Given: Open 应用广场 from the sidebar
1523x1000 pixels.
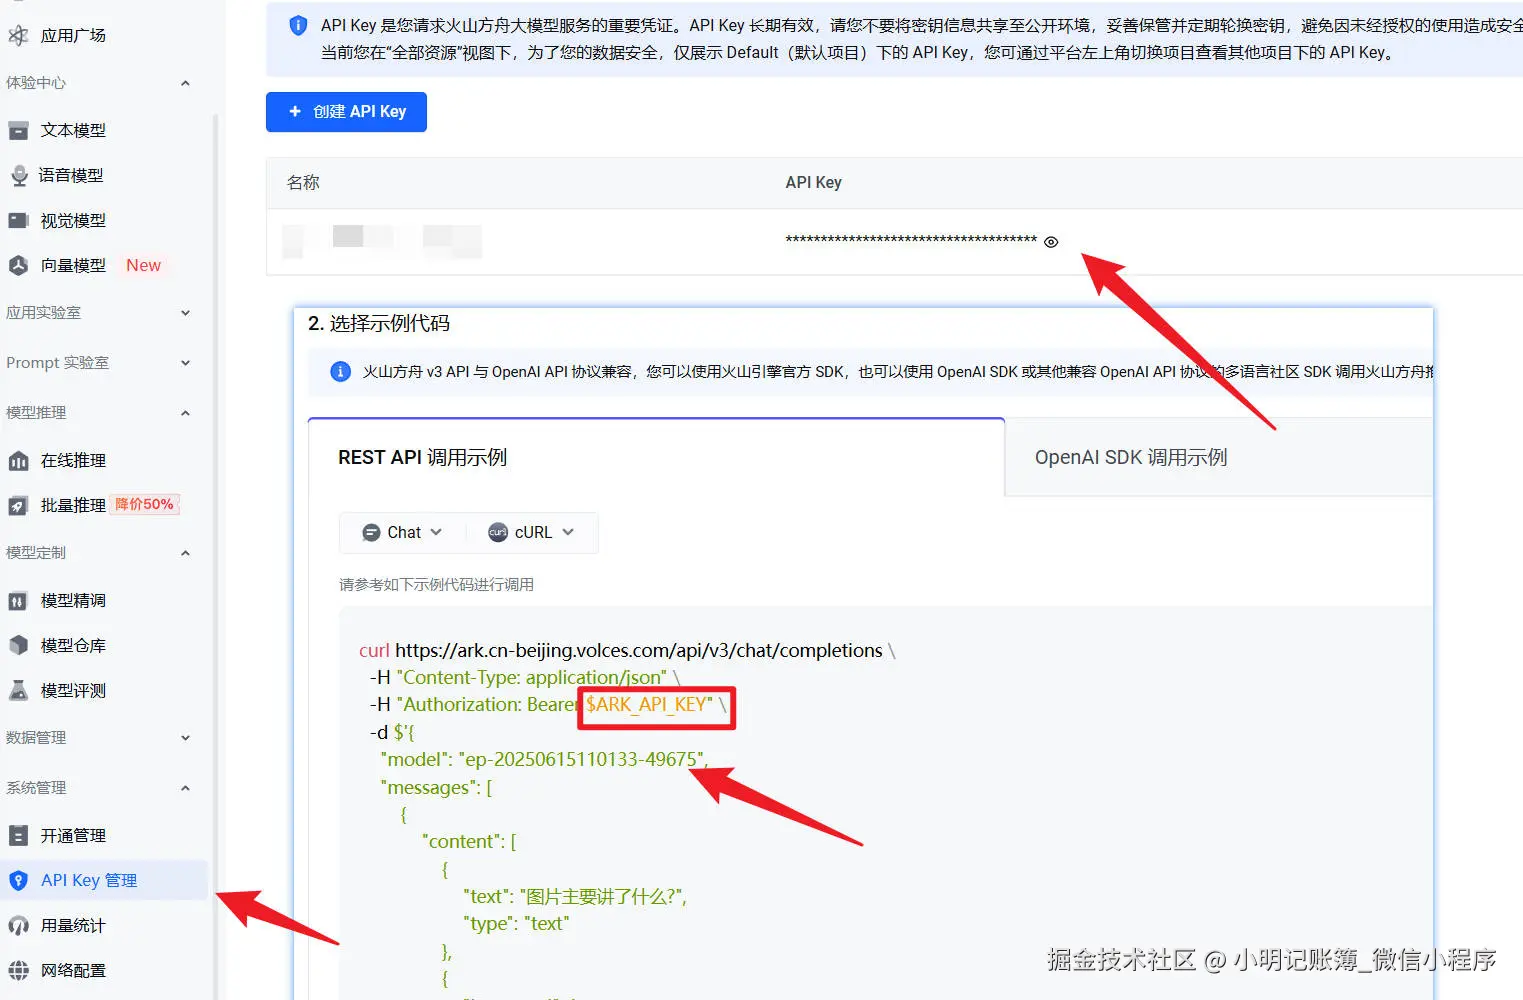Looking at the screenshot, I should (x=71, y=35).
